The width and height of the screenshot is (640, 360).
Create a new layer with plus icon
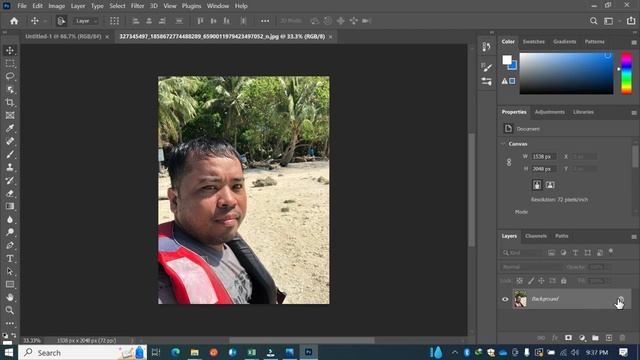pos(609,338)
